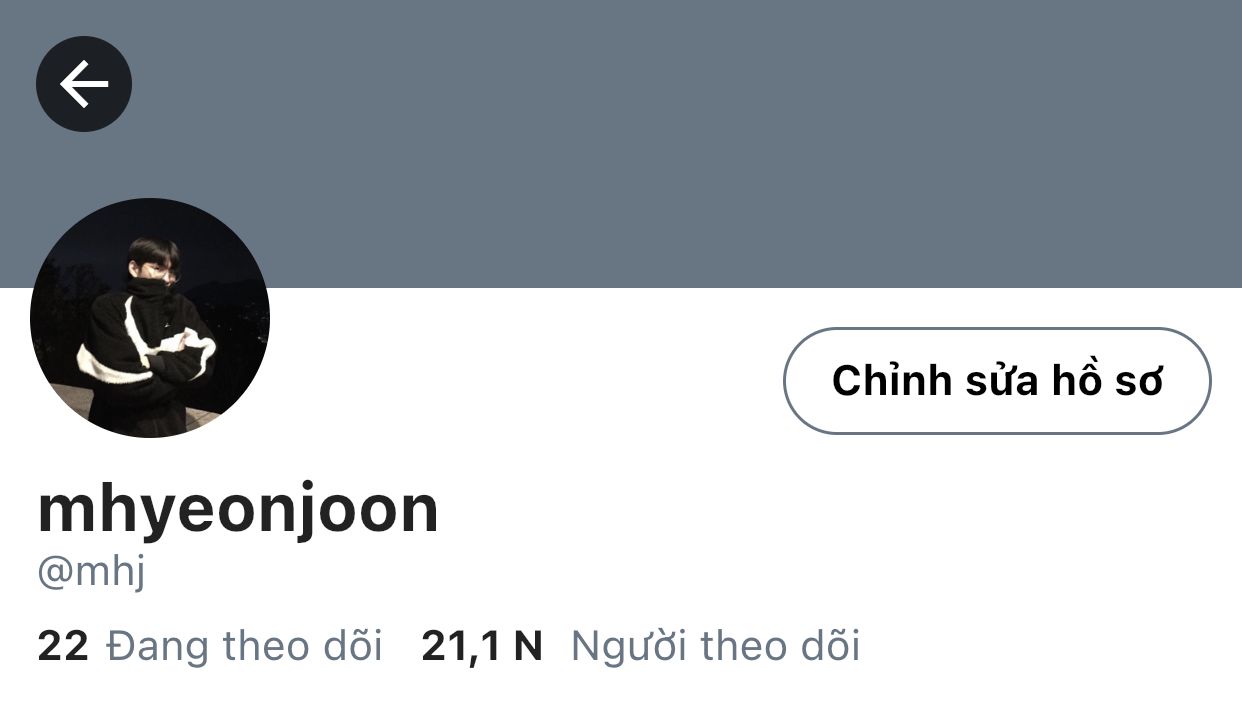Tap the white arrow in the header
Screen dimensions: 1242x713
[x=84, y=84]
